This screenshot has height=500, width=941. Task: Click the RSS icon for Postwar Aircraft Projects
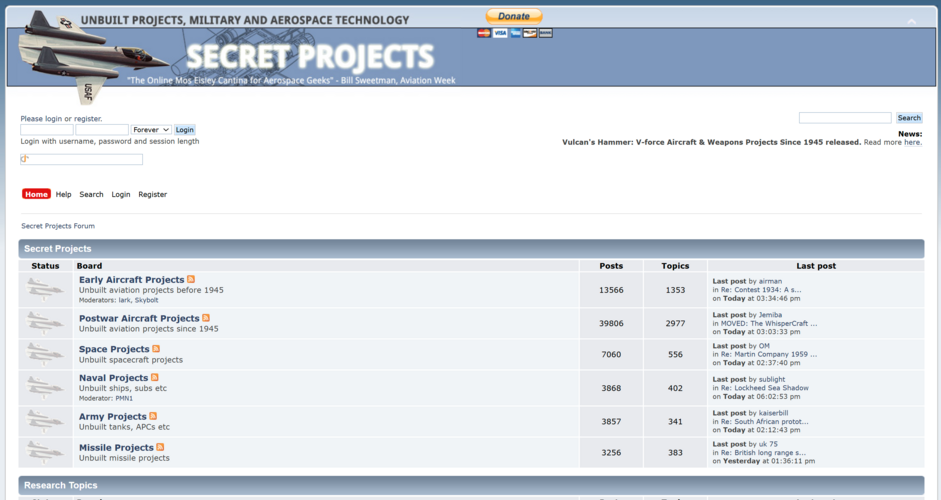tap(206, 318)
